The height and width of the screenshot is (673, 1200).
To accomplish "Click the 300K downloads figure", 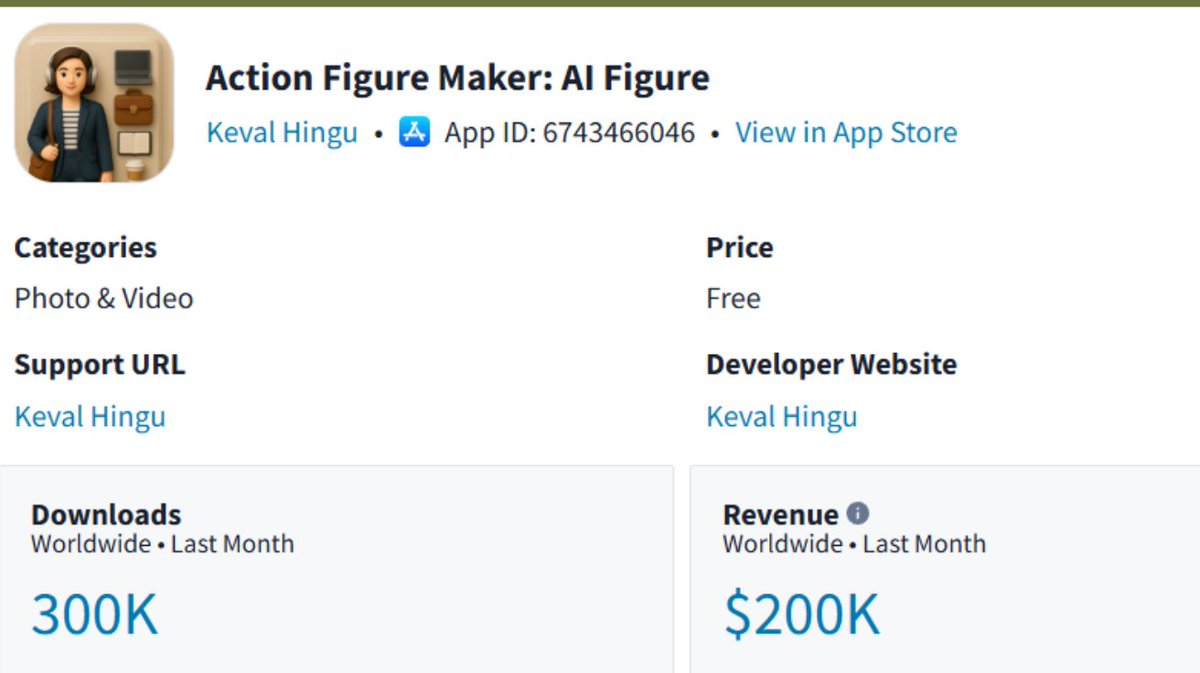I will [x=95, y=614].
